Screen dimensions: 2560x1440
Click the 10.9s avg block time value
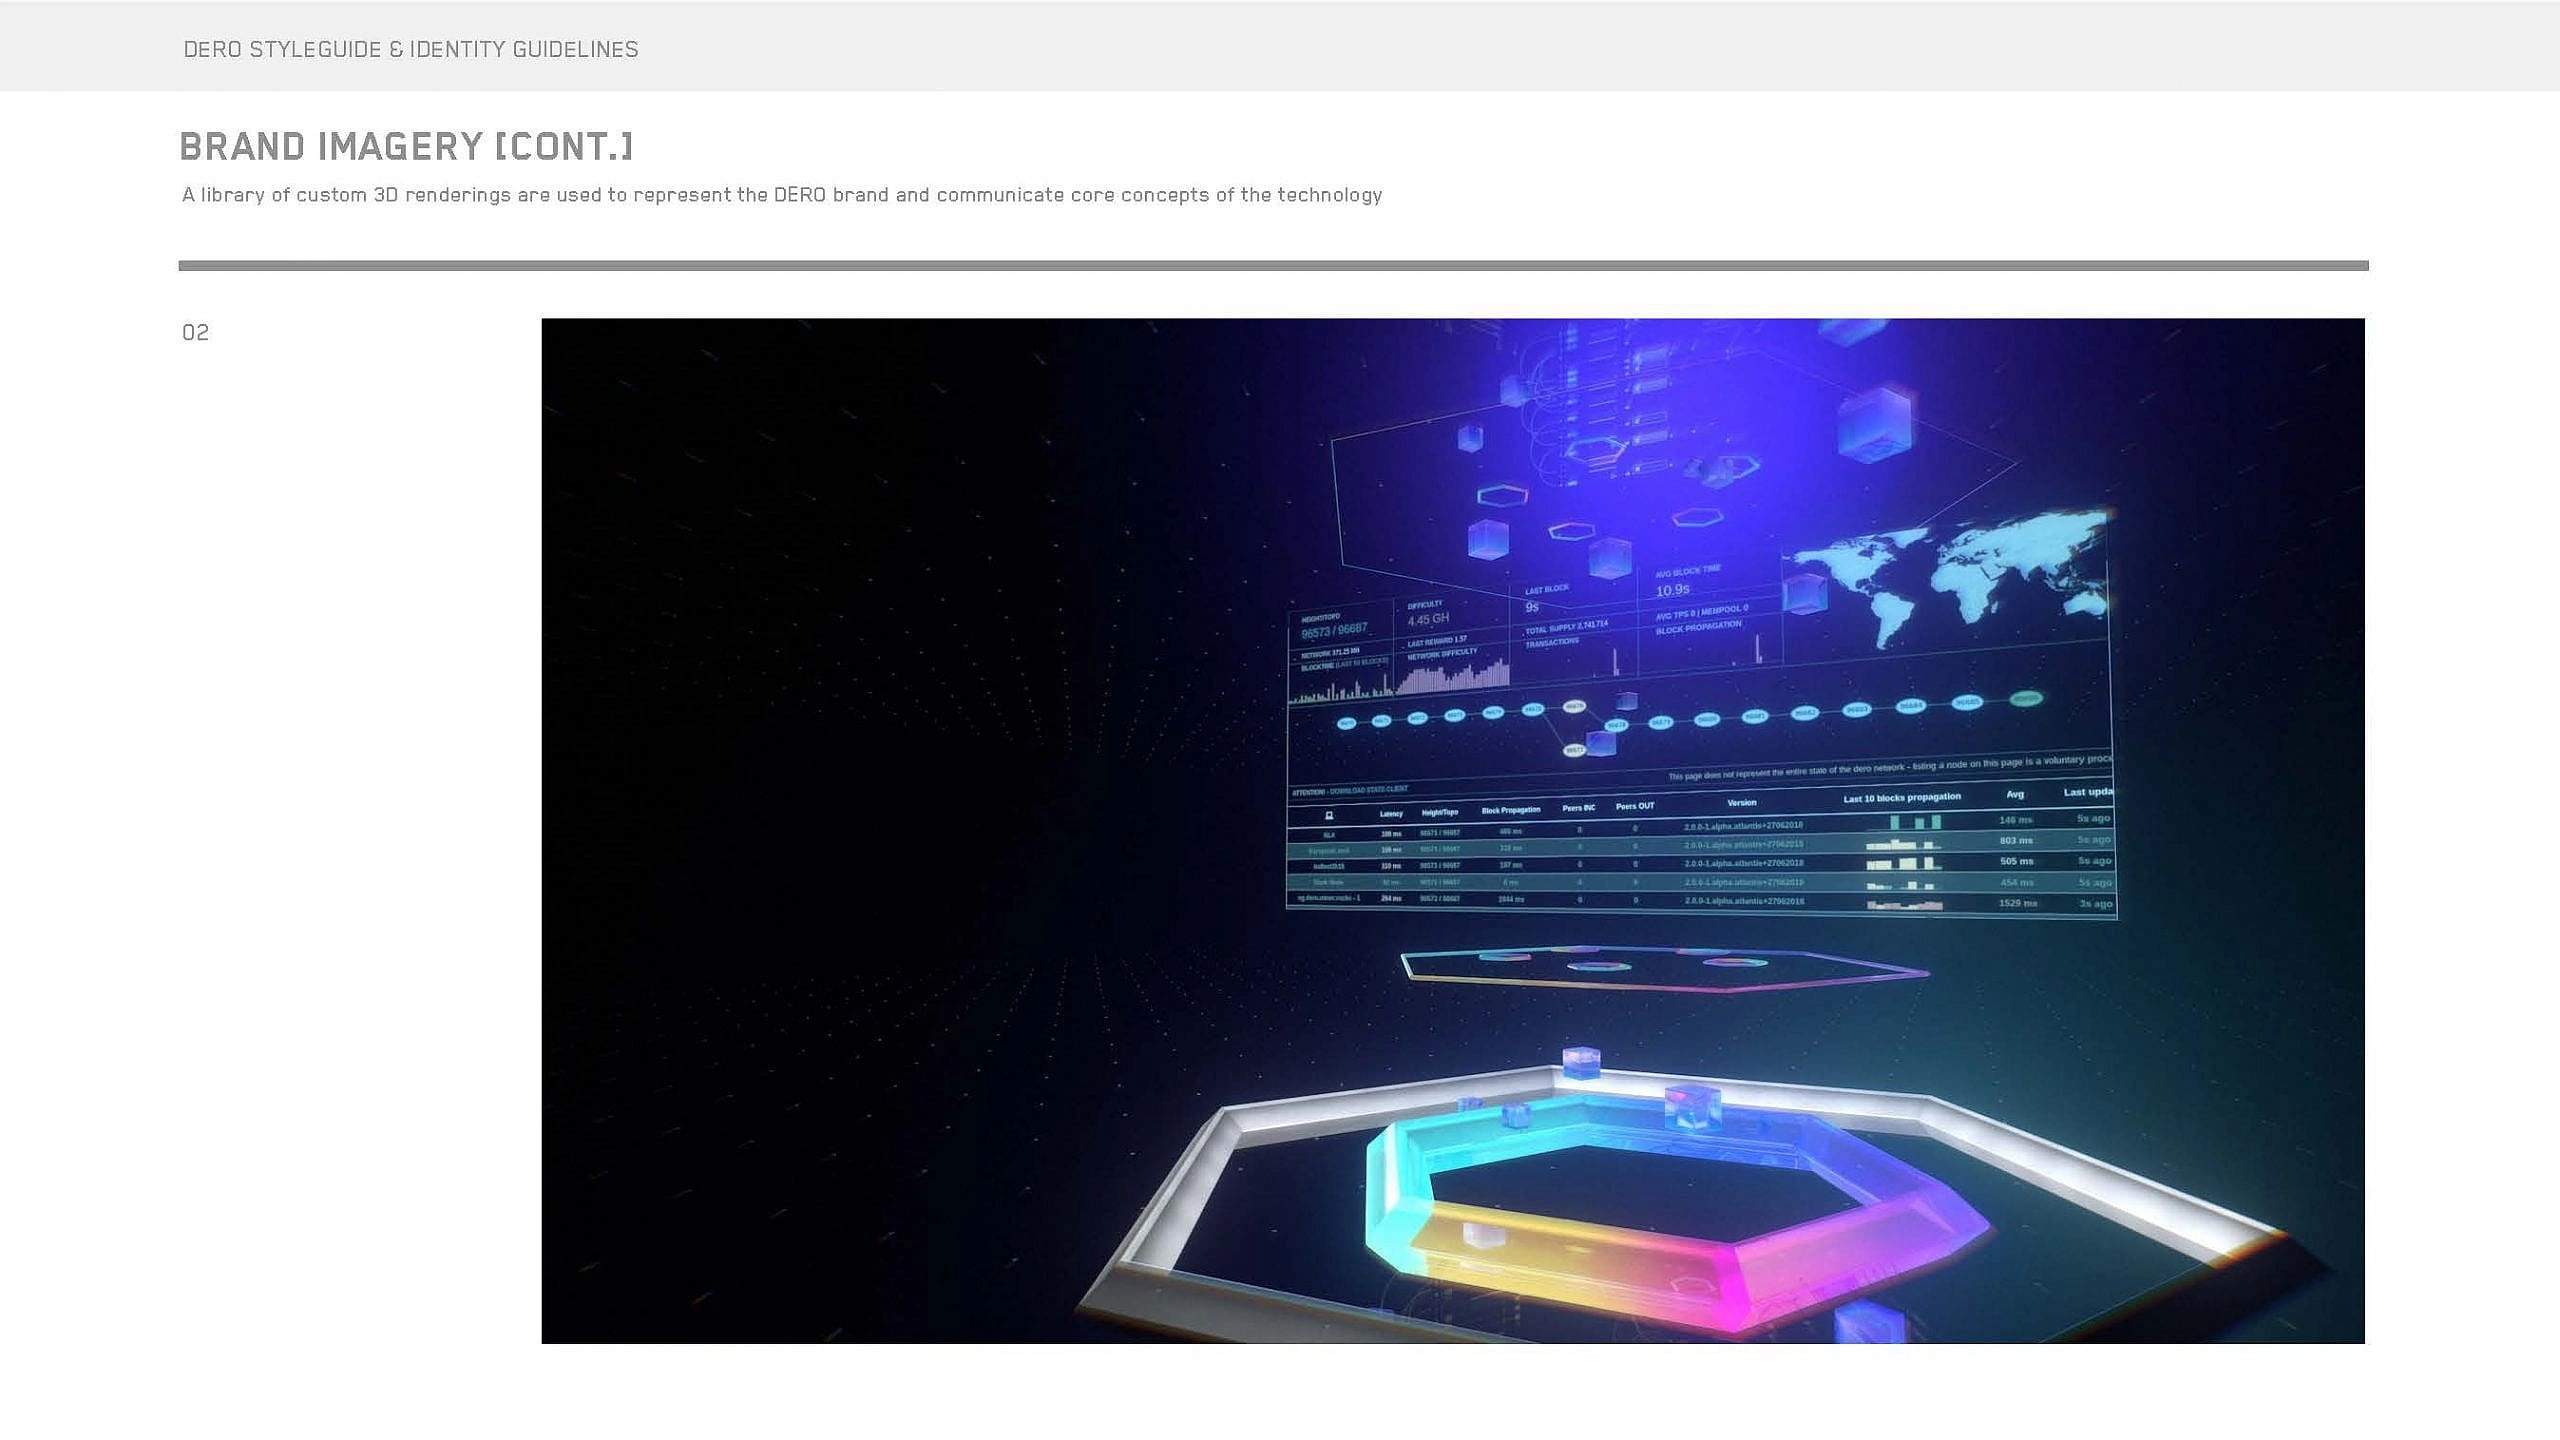point(1672,590)
